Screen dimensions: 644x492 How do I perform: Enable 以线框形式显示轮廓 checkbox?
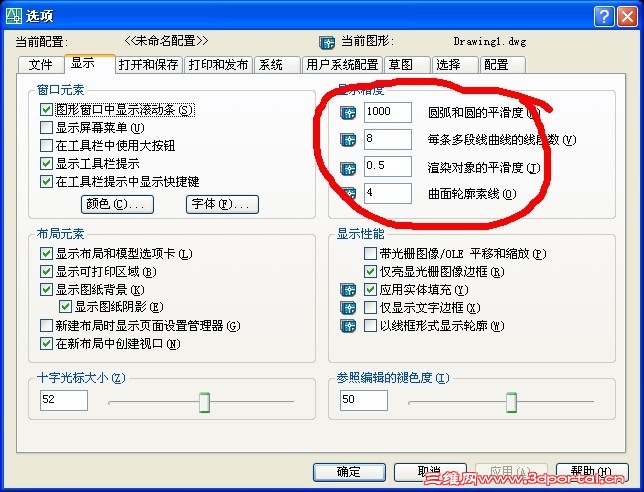370,326
